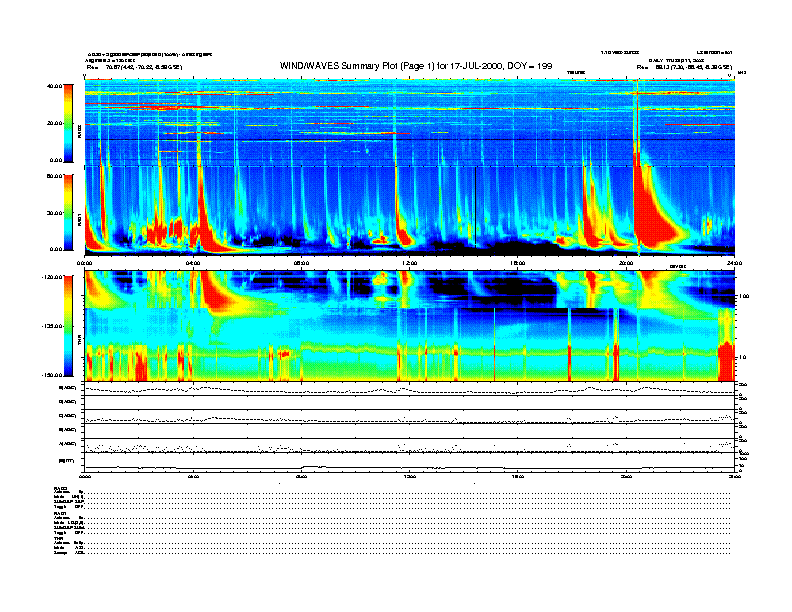Image resolution: width=792 pixels, height=612 pixels.
Task: Click the 08:00 time label below RAD1 spectrogram
Action: coord(301,263)
